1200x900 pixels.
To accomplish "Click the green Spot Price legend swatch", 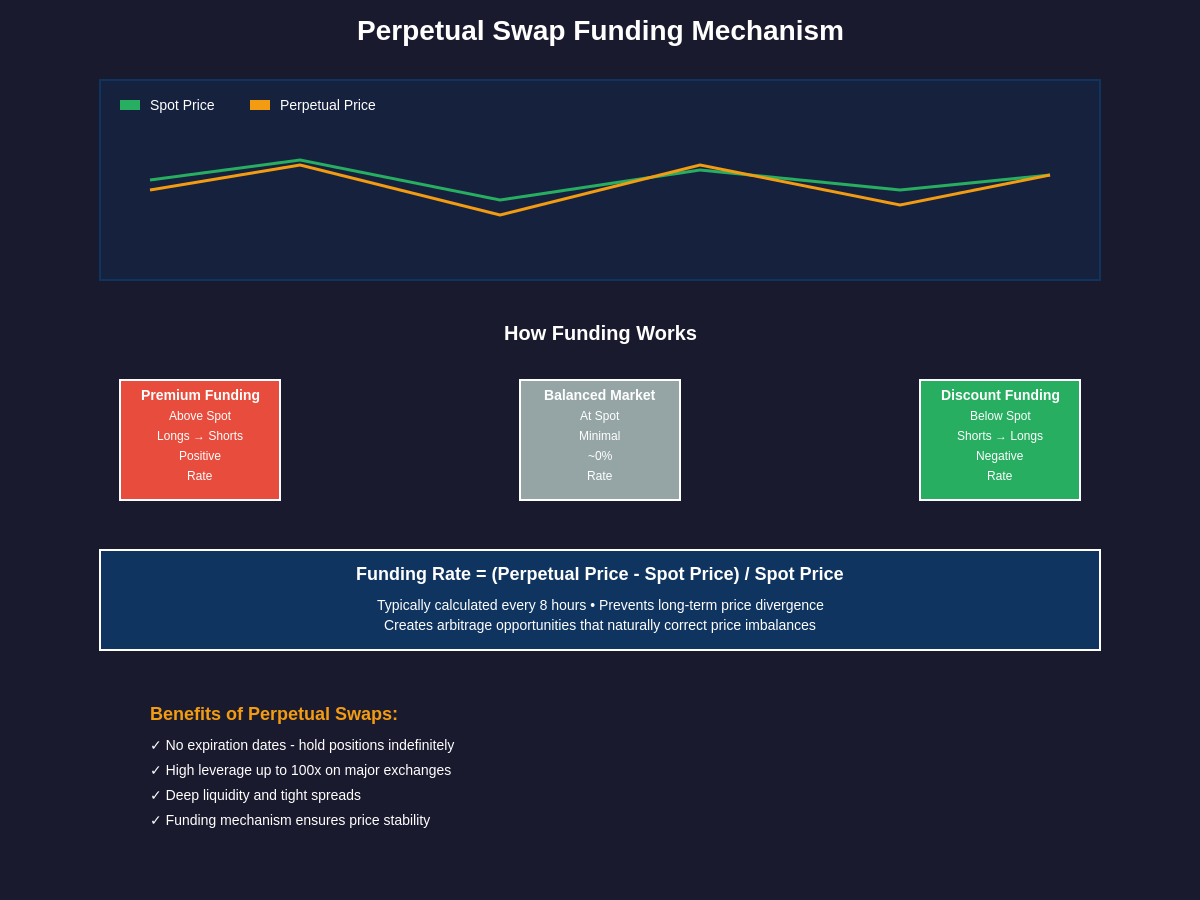I will 130,105.
